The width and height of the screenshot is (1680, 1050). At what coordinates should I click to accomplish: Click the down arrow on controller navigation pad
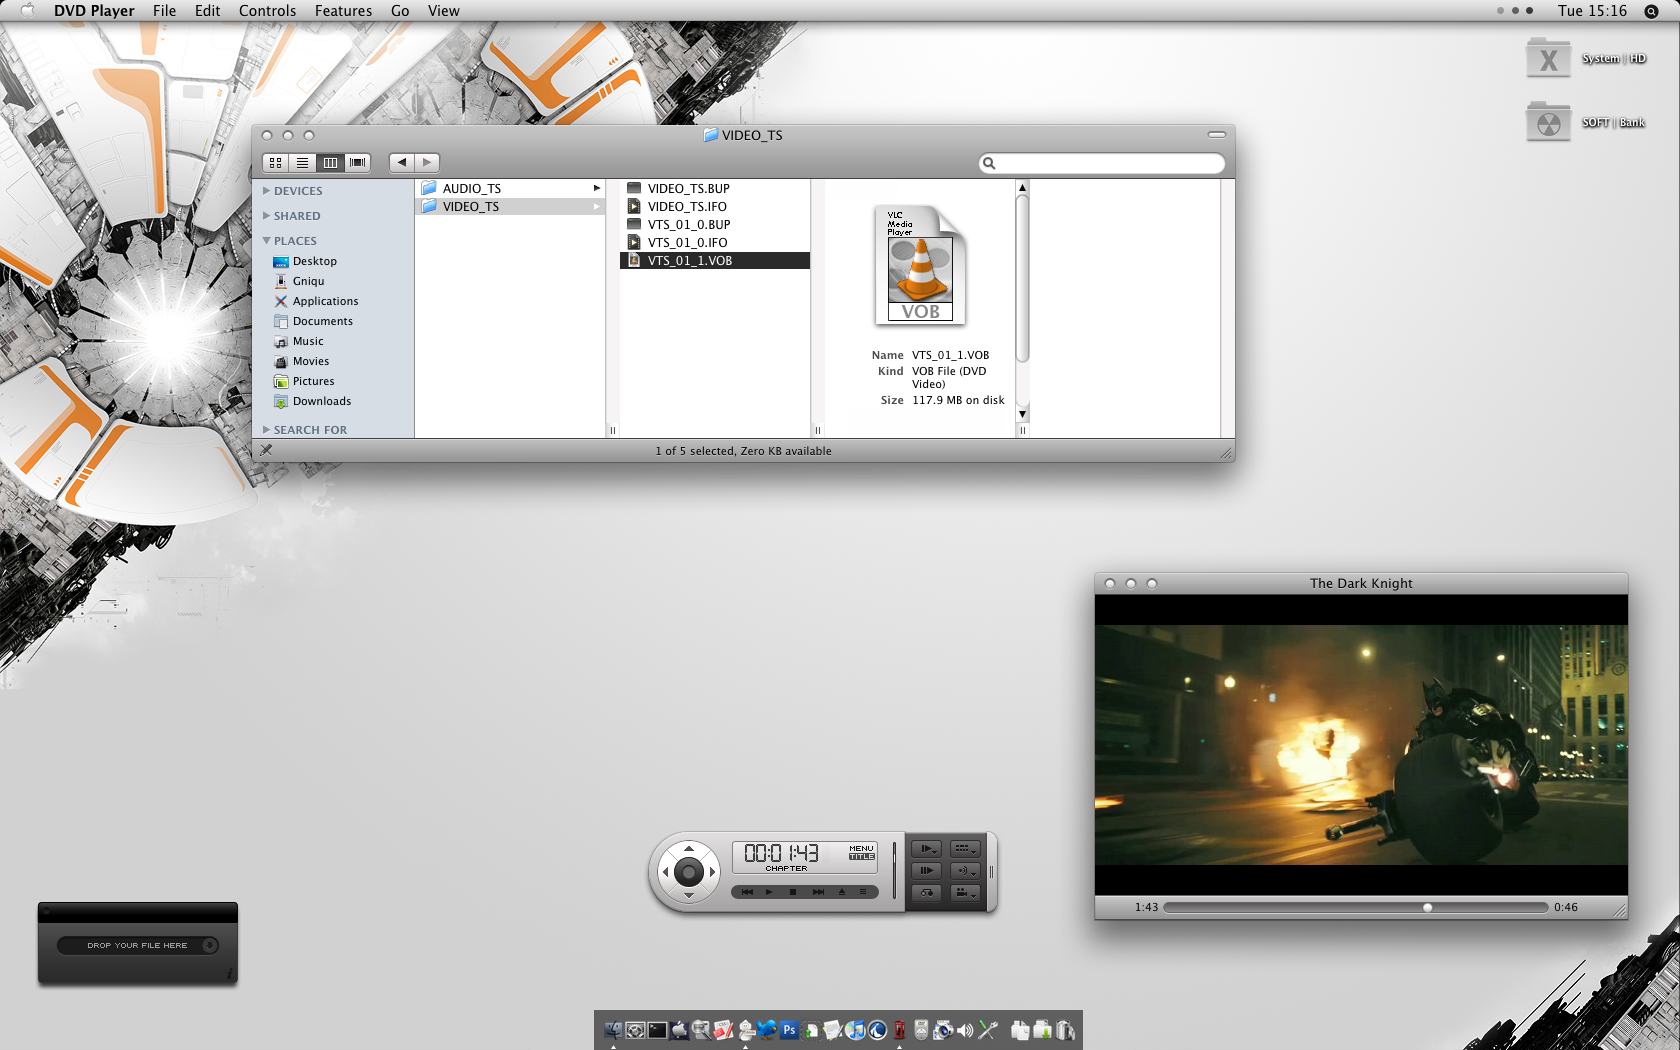pyautogui.click(x=689, y=895)
